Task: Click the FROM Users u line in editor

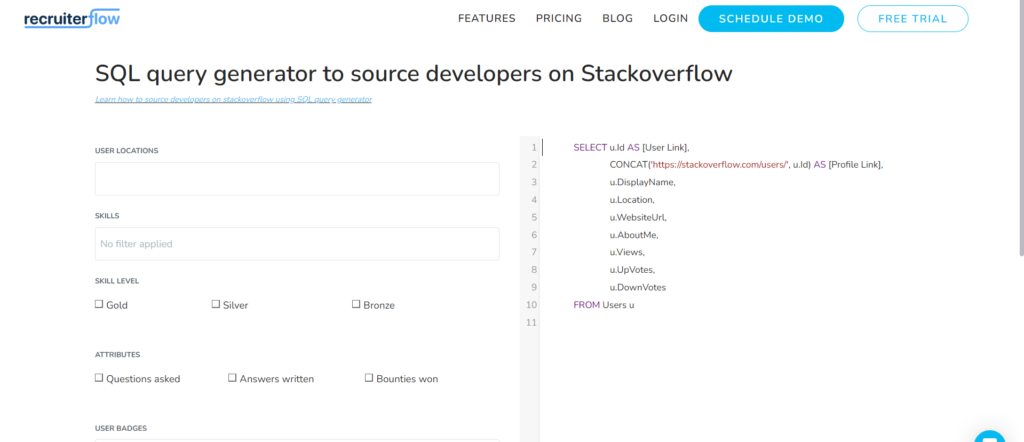Action: point(604,305)
